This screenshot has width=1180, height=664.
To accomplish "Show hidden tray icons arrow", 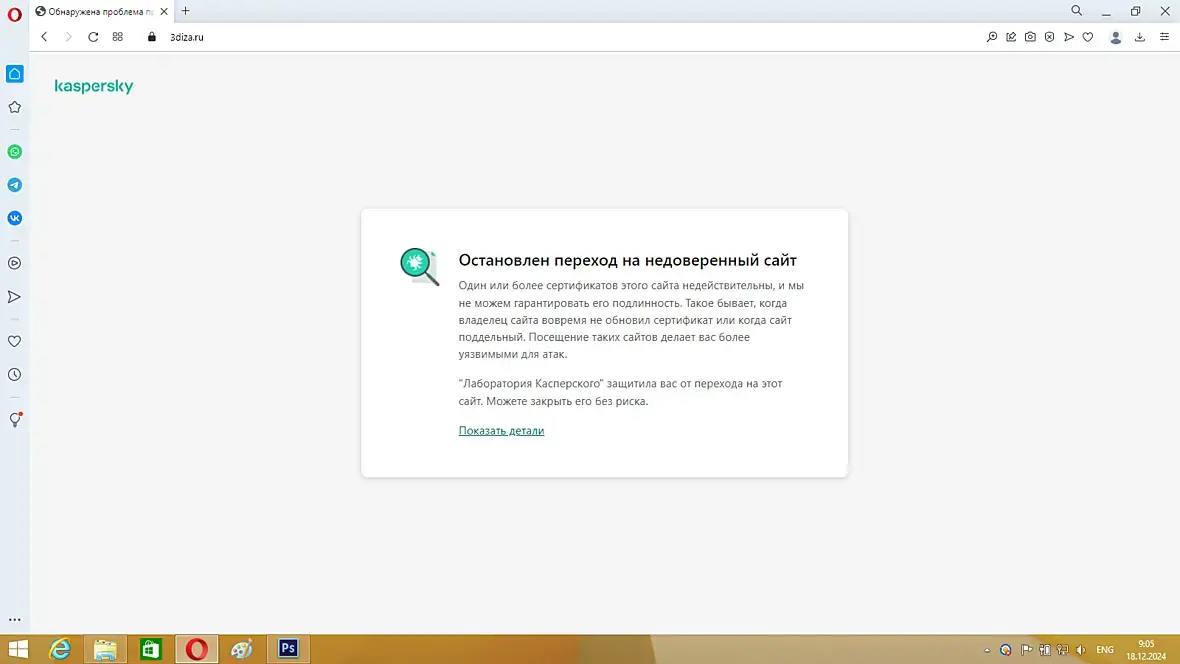I will 987,650.
